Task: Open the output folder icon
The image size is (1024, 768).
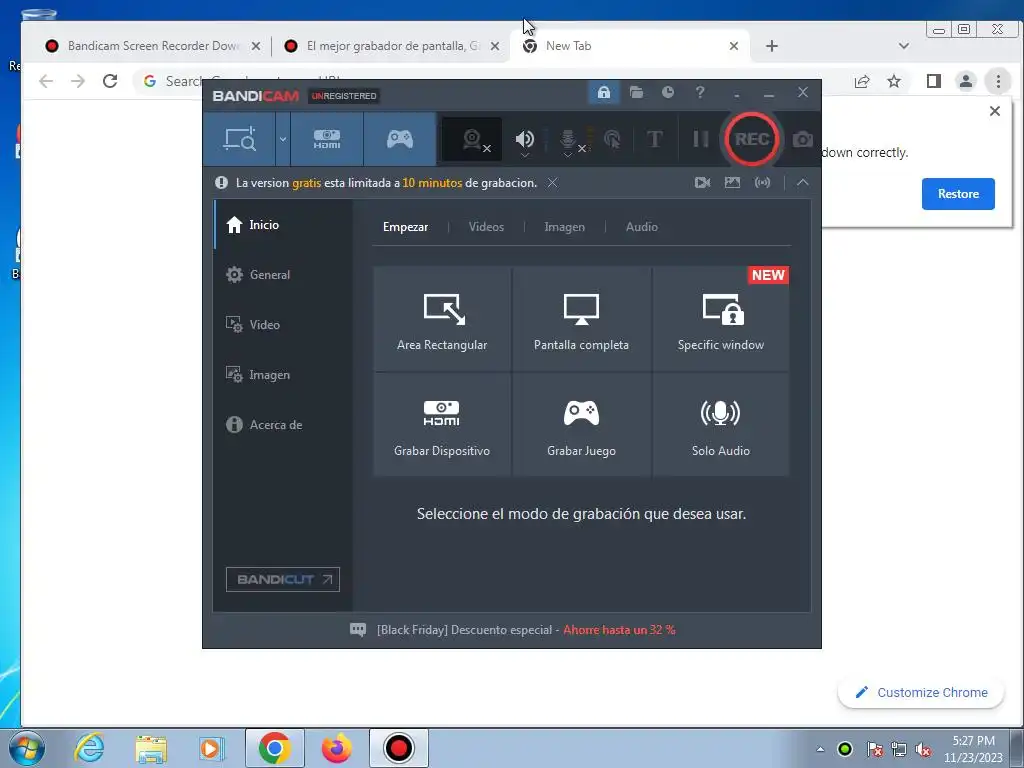Action: coord(636,93)
